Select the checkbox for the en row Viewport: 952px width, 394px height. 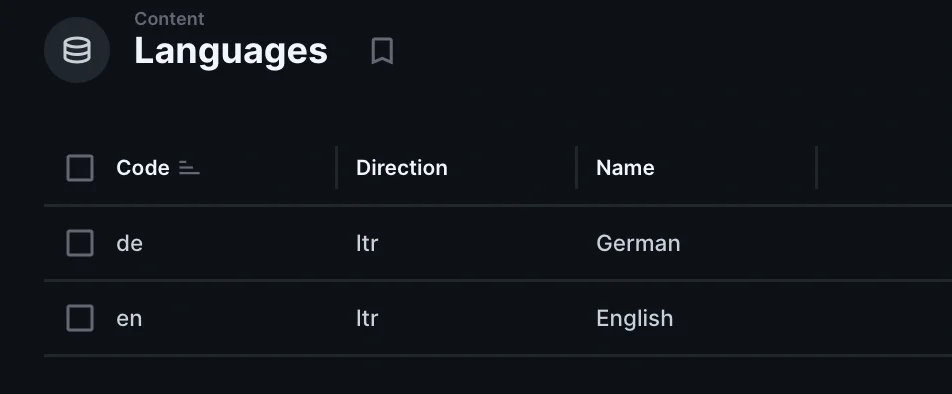tap(80, 318)
